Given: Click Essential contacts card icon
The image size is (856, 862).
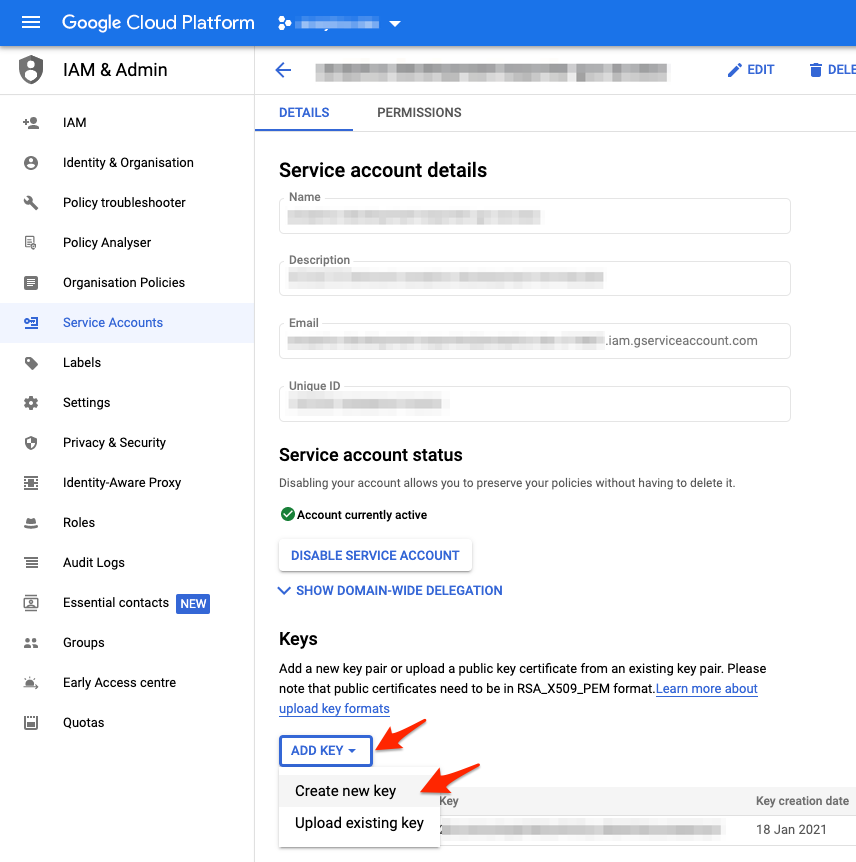Looking at the screenshot, I should coord(31,603).
